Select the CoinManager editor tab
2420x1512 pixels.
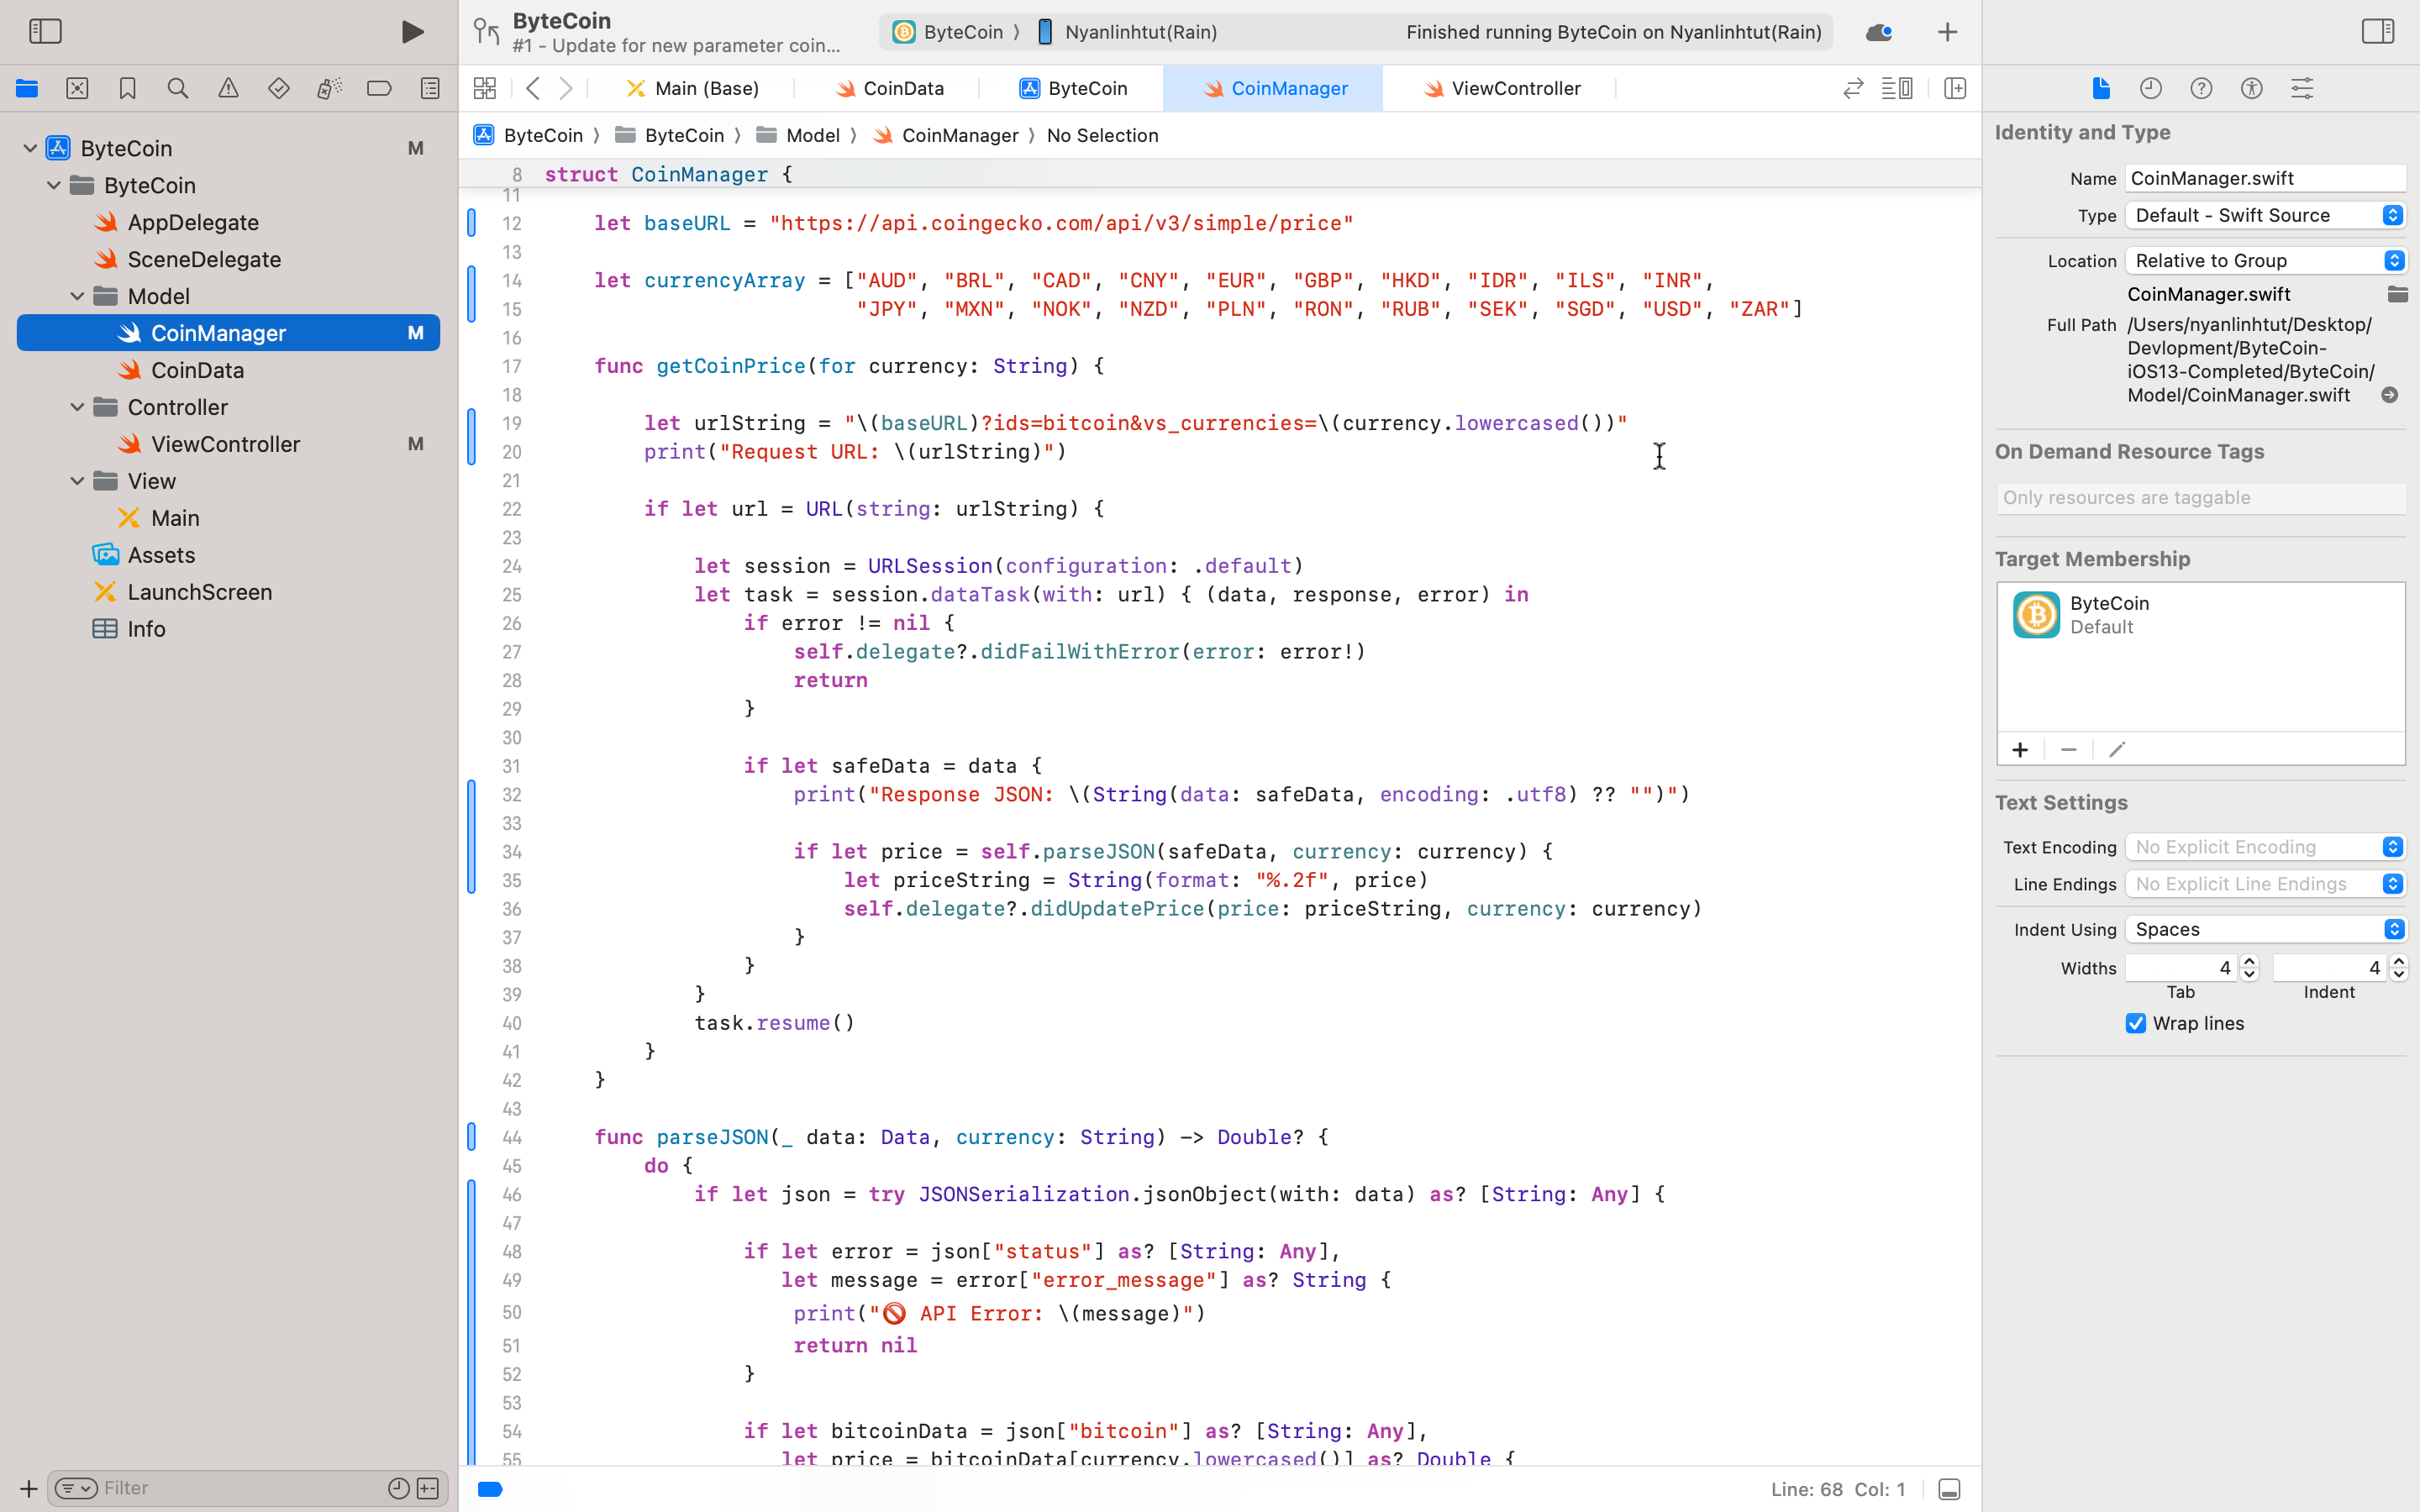click(1274, 88)
